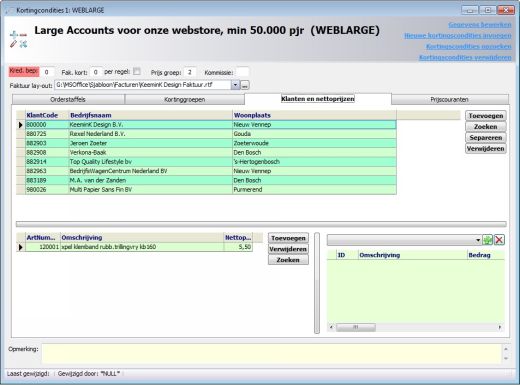Click Toevoegen beside the article list

point(288,238)
